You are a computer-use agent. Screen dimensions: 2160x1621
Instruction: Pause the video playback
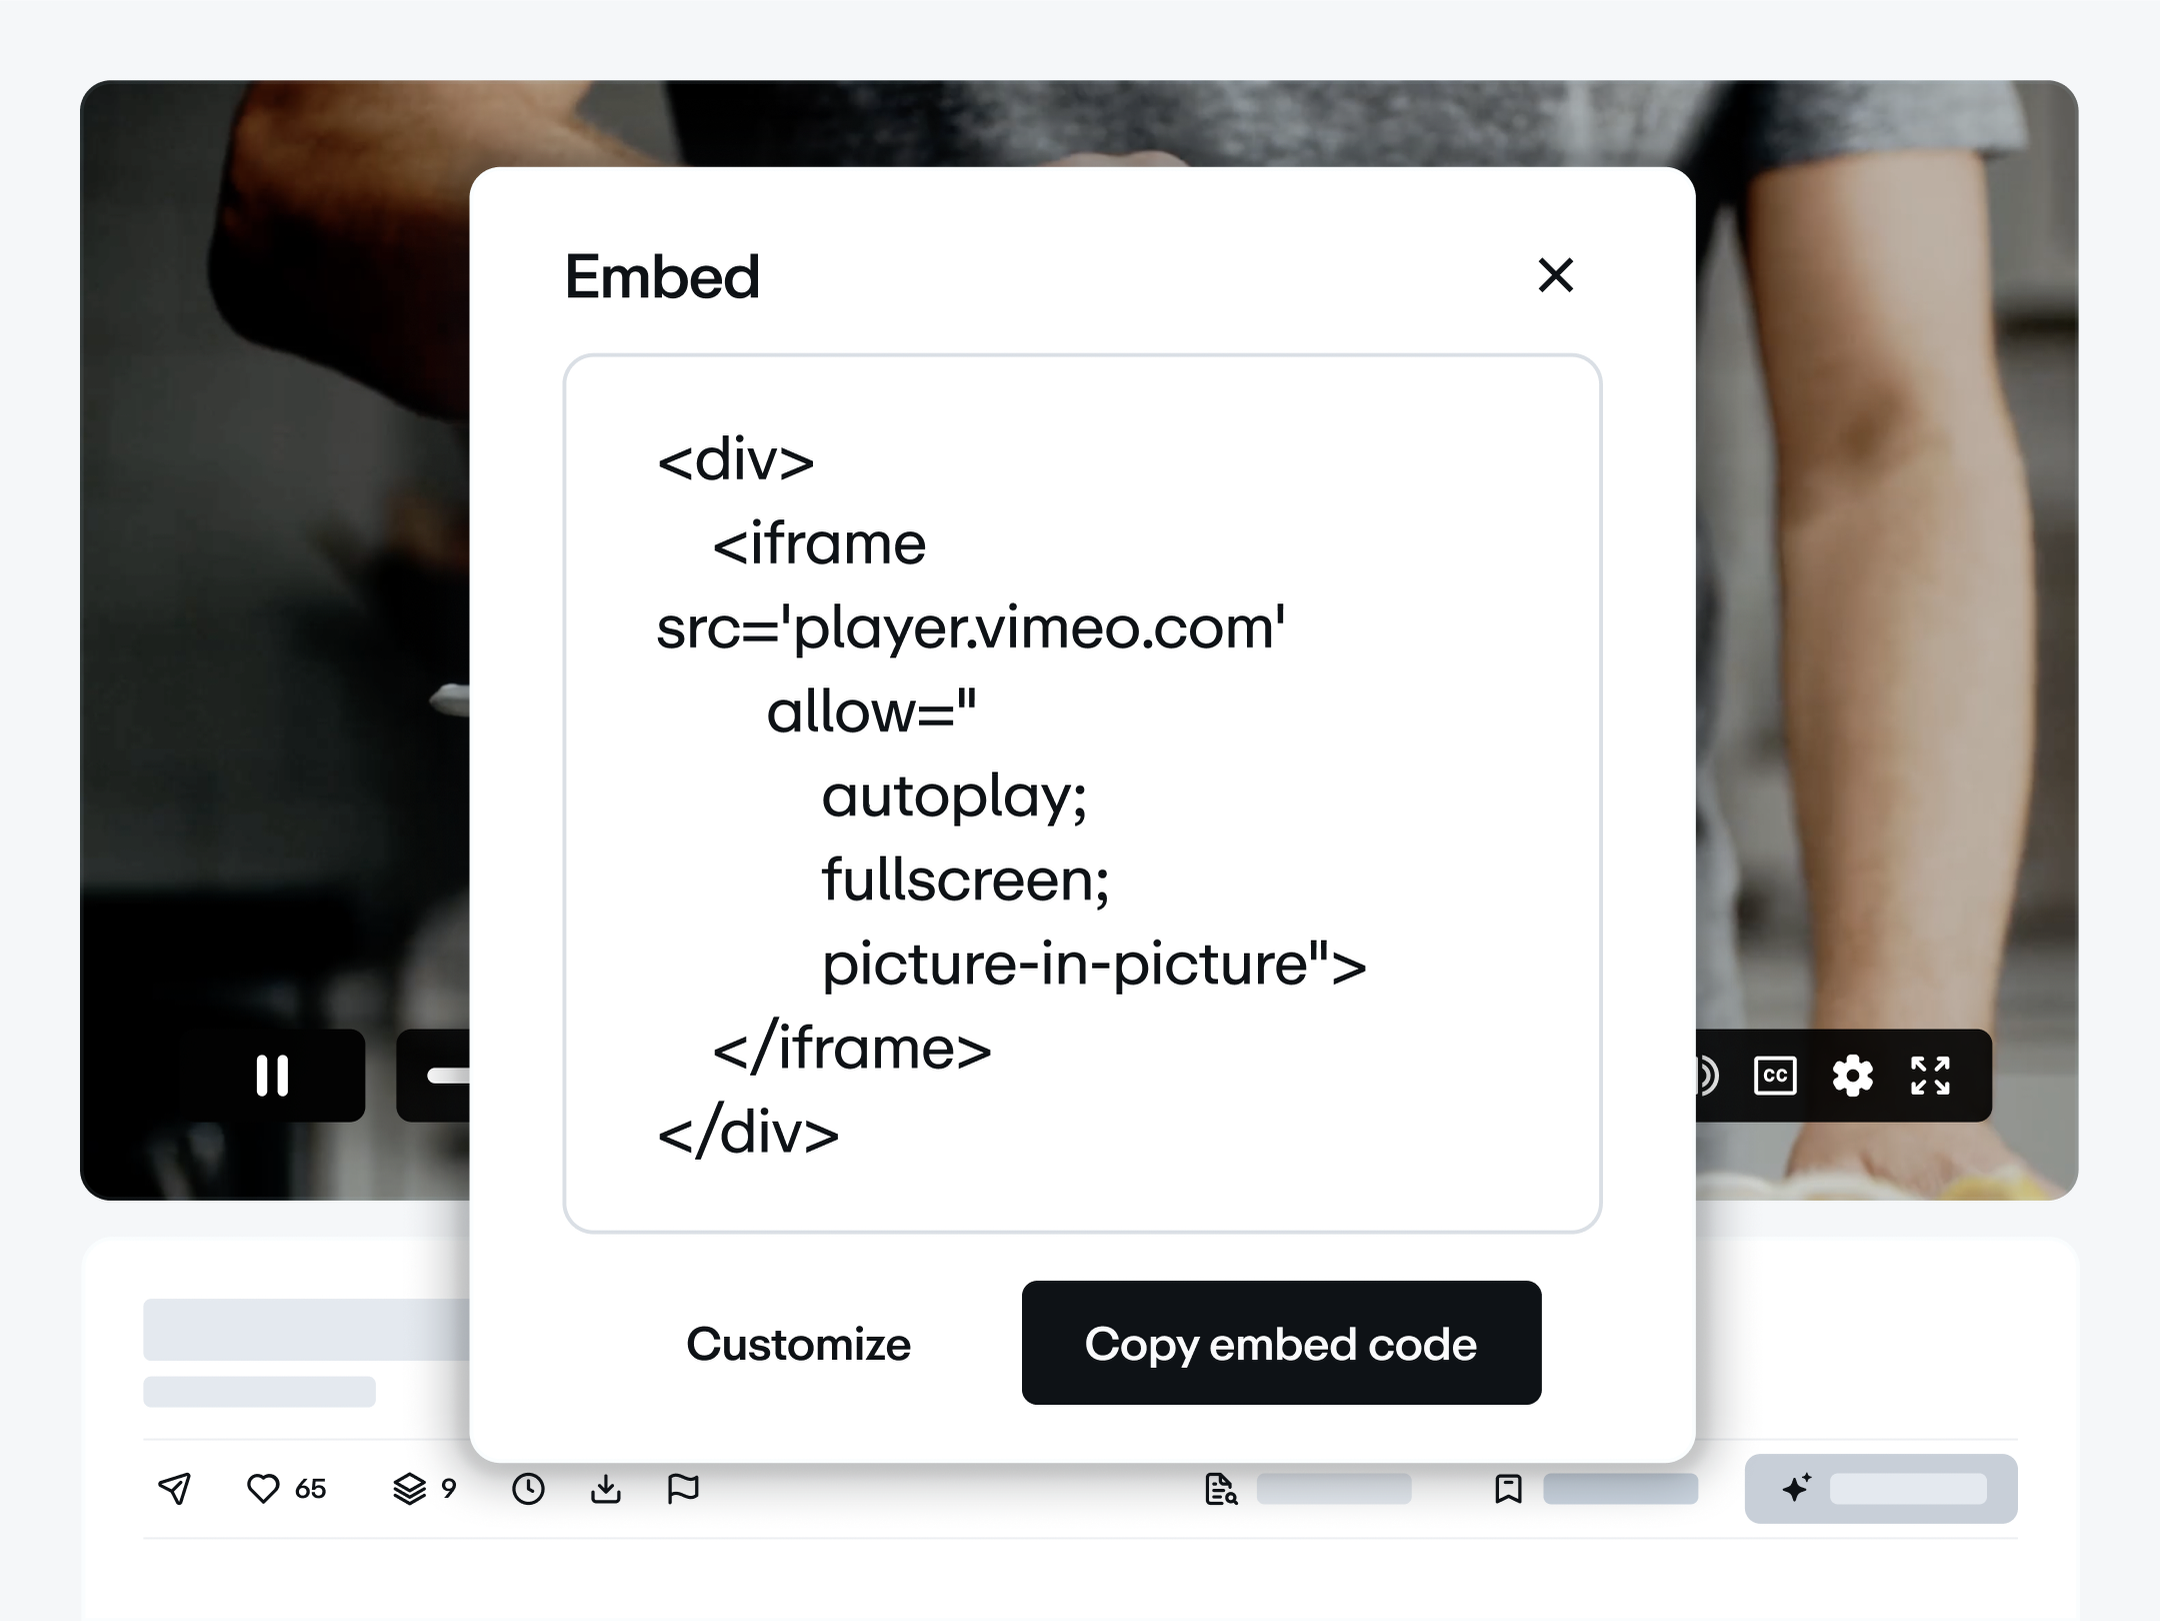pyautogui.click(x=272, y=1076)
